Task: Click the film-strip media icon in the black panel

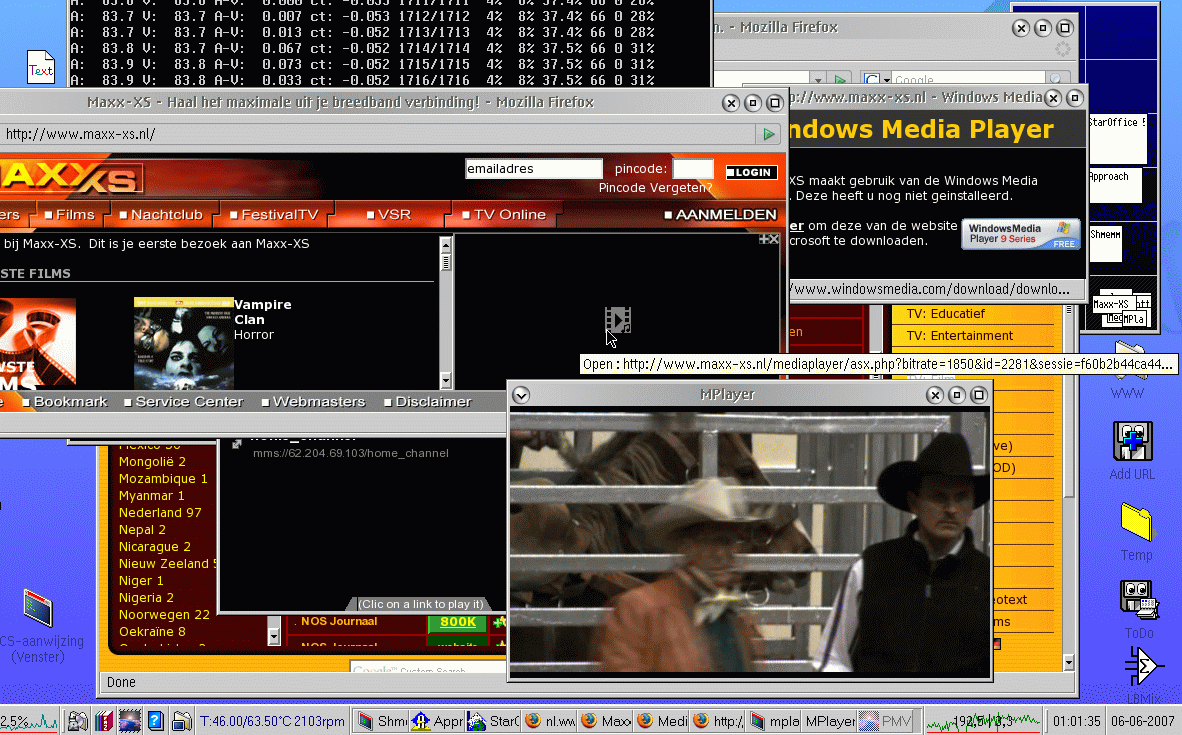Action: coord(617,320)
